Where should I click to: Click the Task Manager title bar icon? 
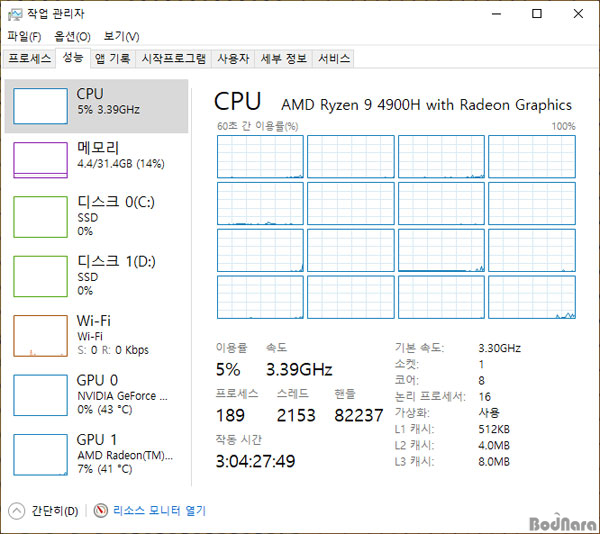(15, 15)
